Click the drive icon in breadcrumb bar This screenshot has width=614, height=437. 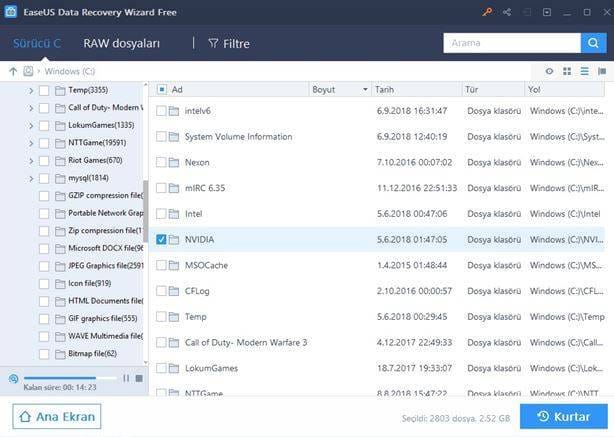[x=28, y=71]
